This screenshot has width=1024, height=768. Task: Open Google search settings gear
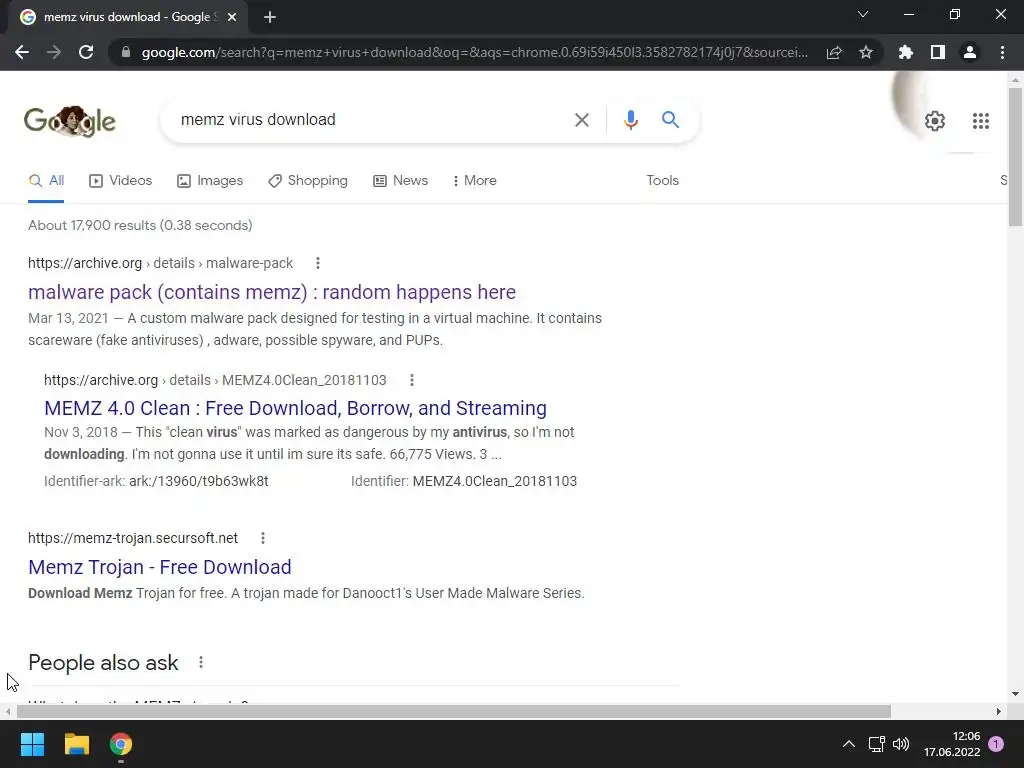point(935,121)
